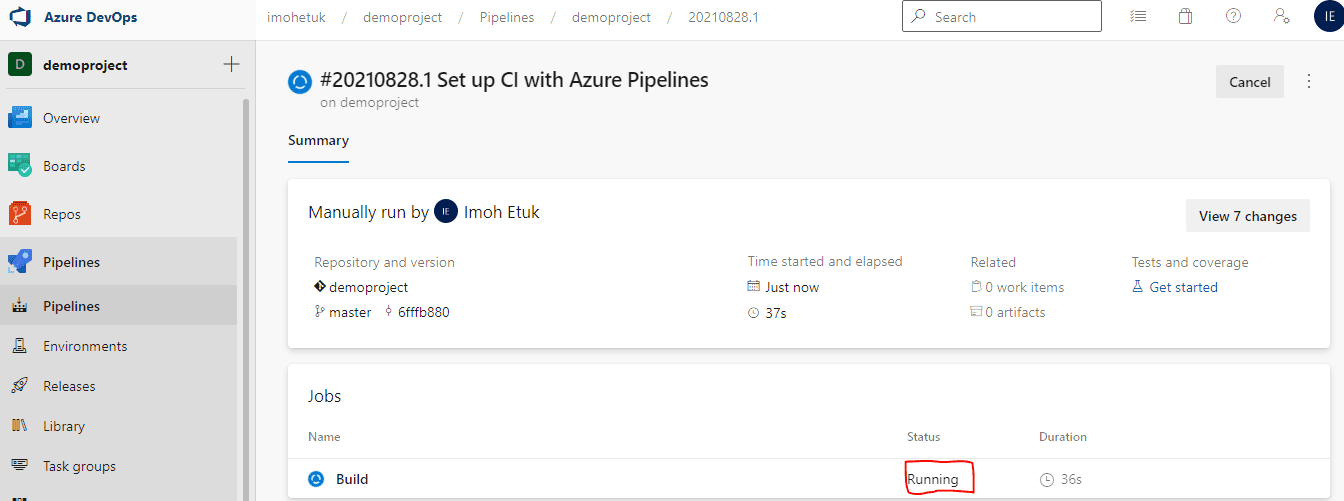Open the work items list icon in header
The width and height of the screenshot is (1344, 501).
[1137, 17]
